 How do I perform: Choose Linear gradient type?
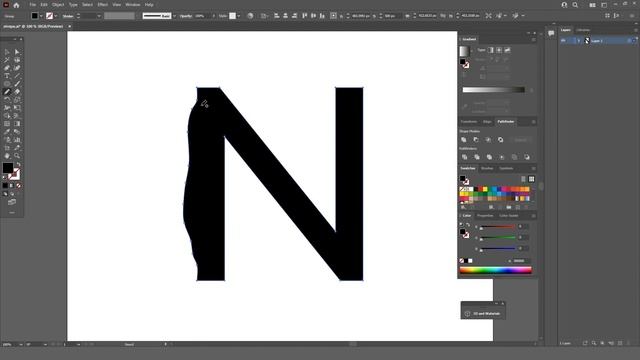click(x=491, y=50)
